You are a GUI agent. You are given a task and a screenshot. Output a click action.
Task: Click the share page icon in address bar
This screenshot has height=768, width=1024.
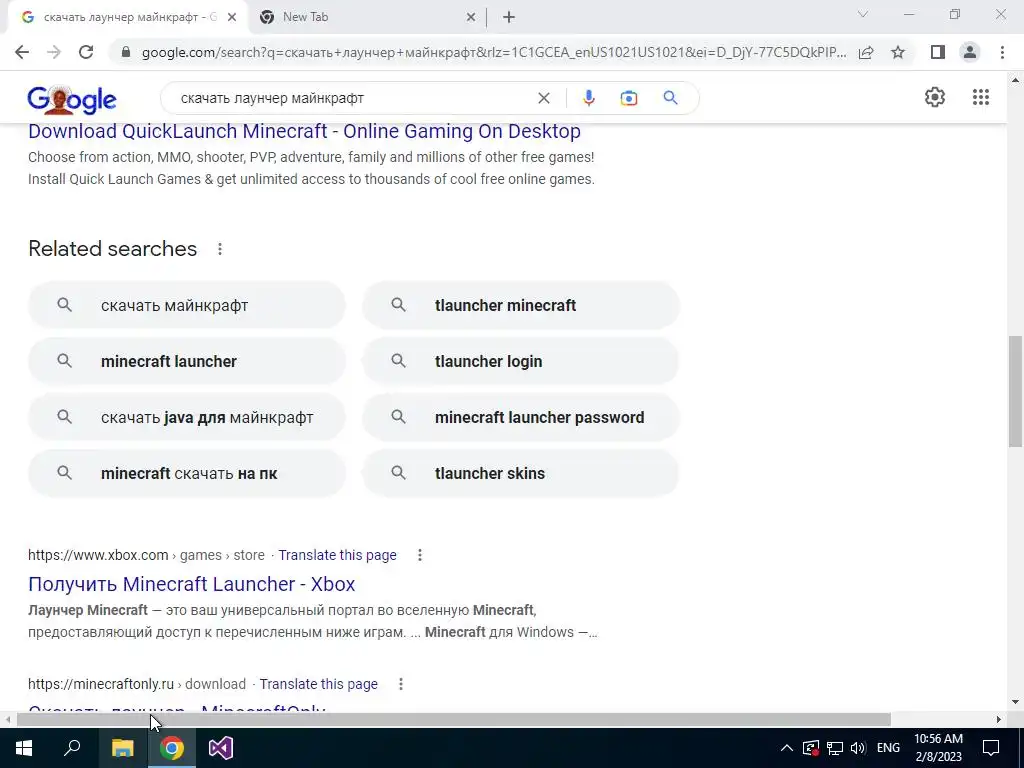[866, 52]
